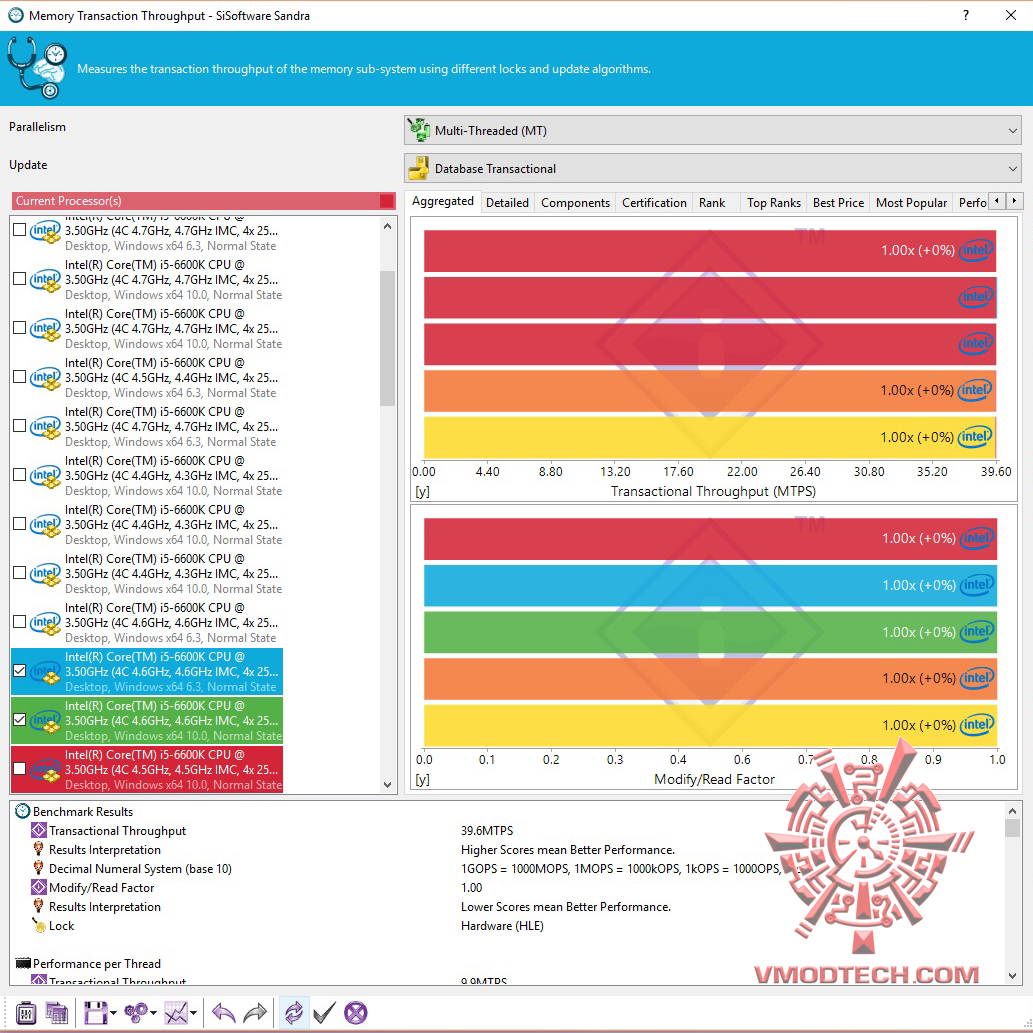Click the broom icon beside Lock
1033x1033 pixels.
(39, 925)
